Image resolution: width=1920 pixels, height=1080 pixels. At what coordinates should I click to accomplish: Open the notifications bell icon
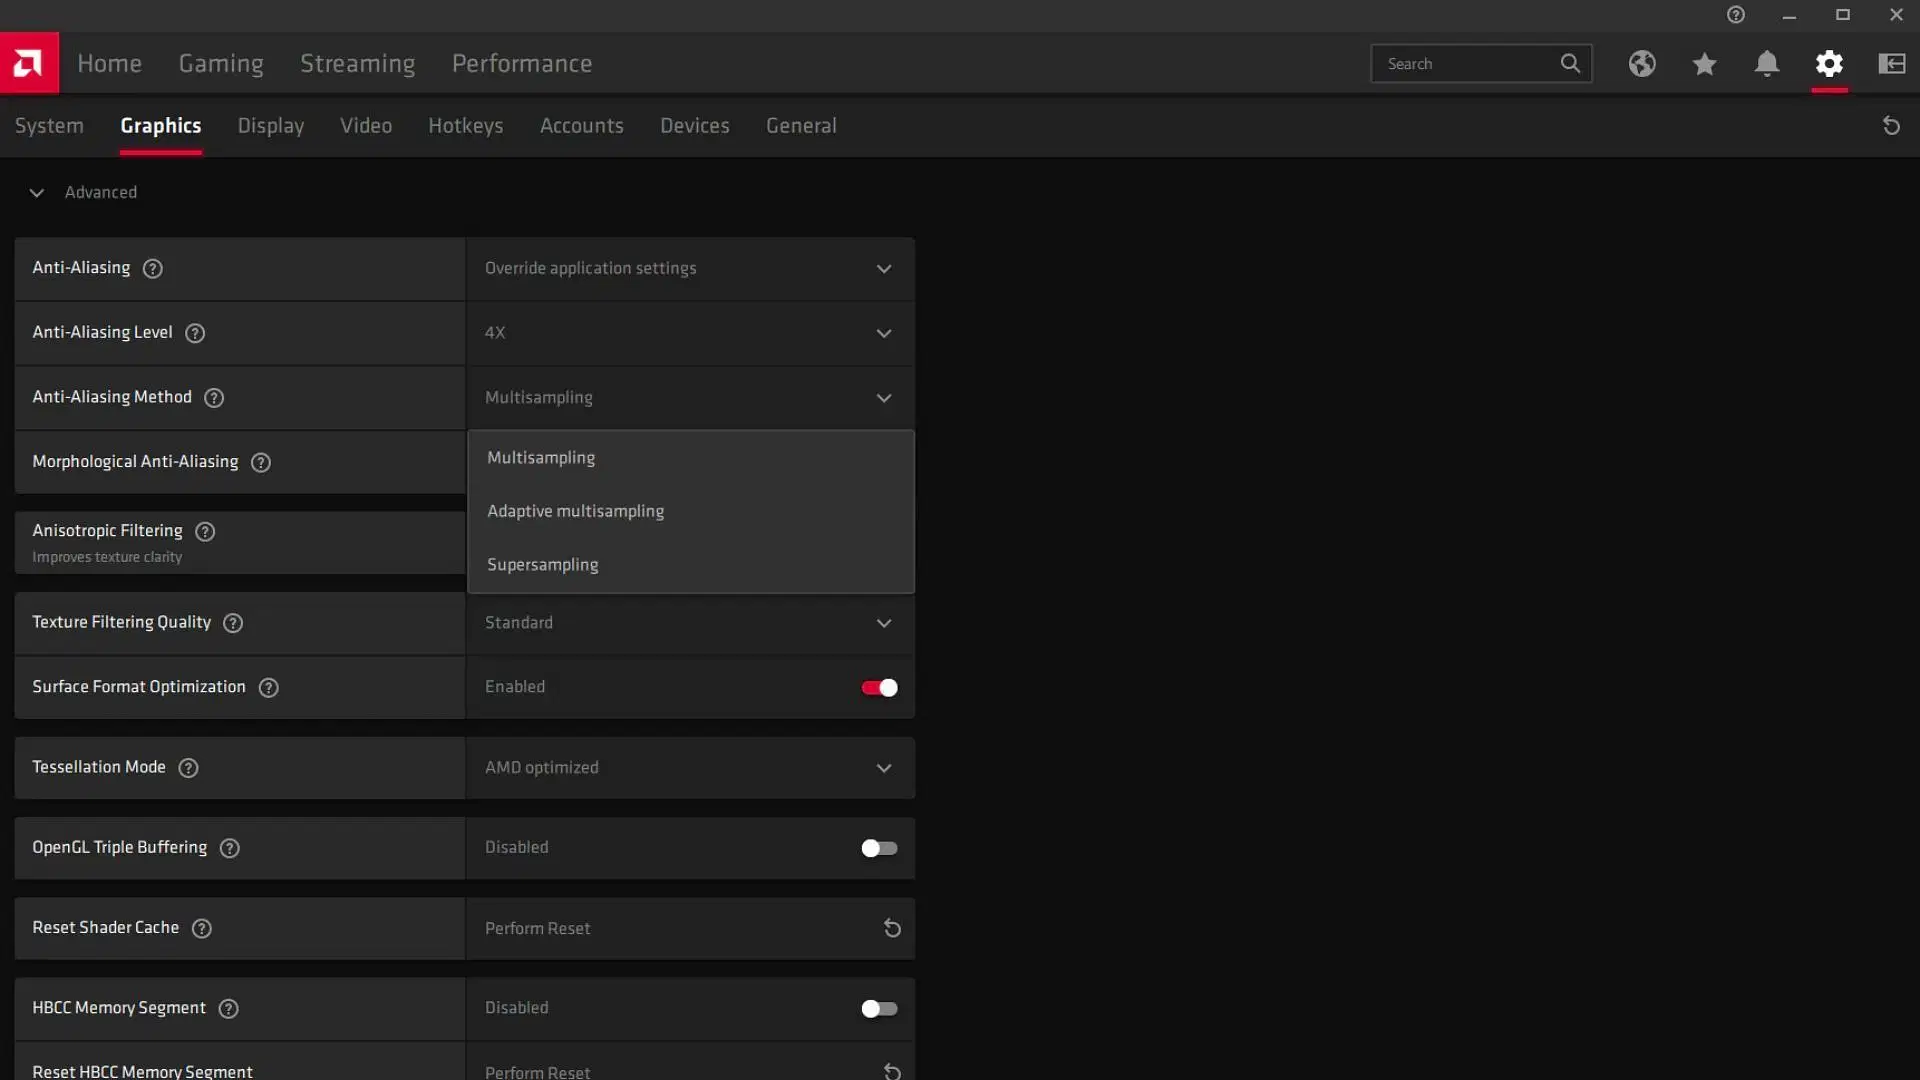click(1766, 62)
